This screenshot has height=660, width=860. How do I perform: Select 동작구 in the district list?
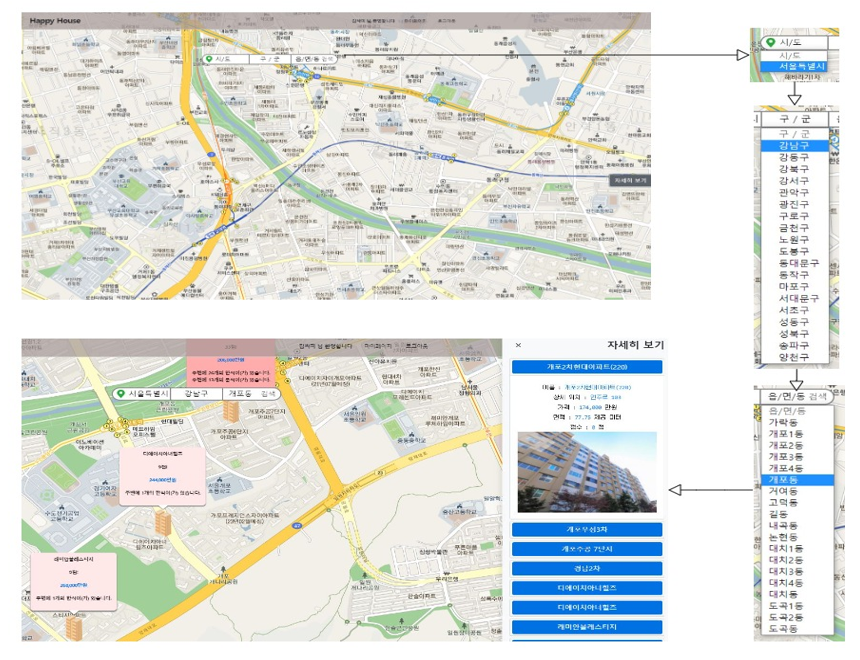point(794,275)
